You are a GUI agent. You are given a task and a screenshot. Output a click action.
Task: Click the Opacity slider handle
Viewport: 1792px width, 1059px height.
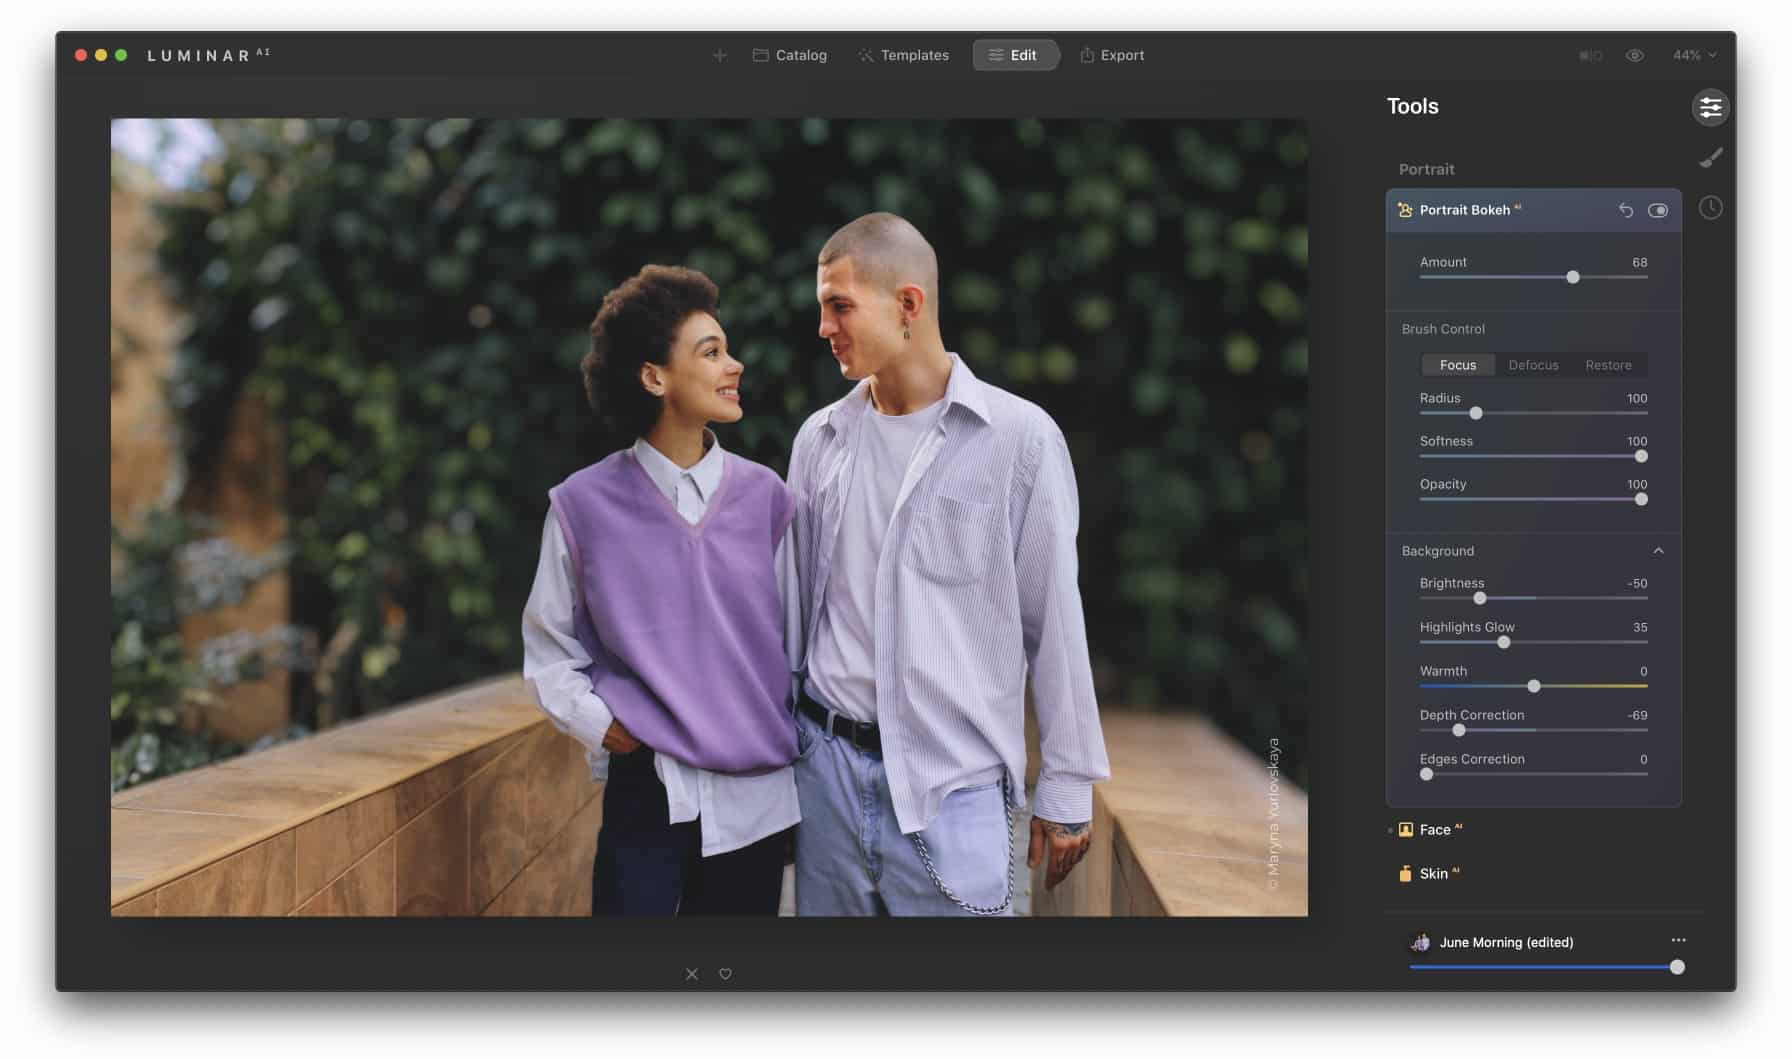point(1641,499)
